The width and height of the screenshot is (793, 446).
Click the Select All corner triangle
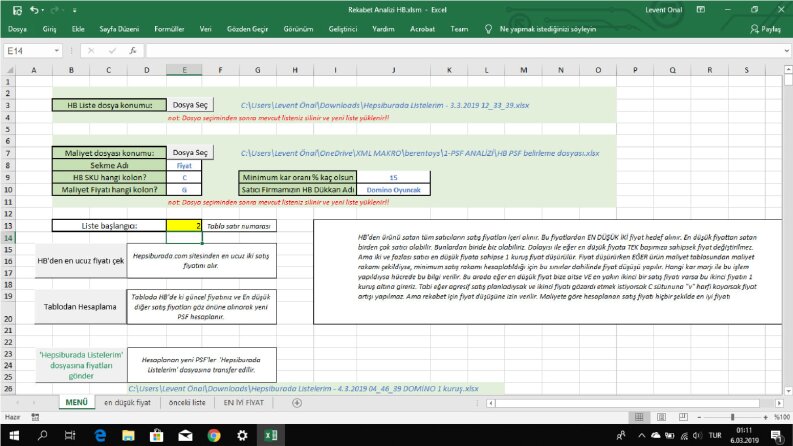tap(9, 70)
